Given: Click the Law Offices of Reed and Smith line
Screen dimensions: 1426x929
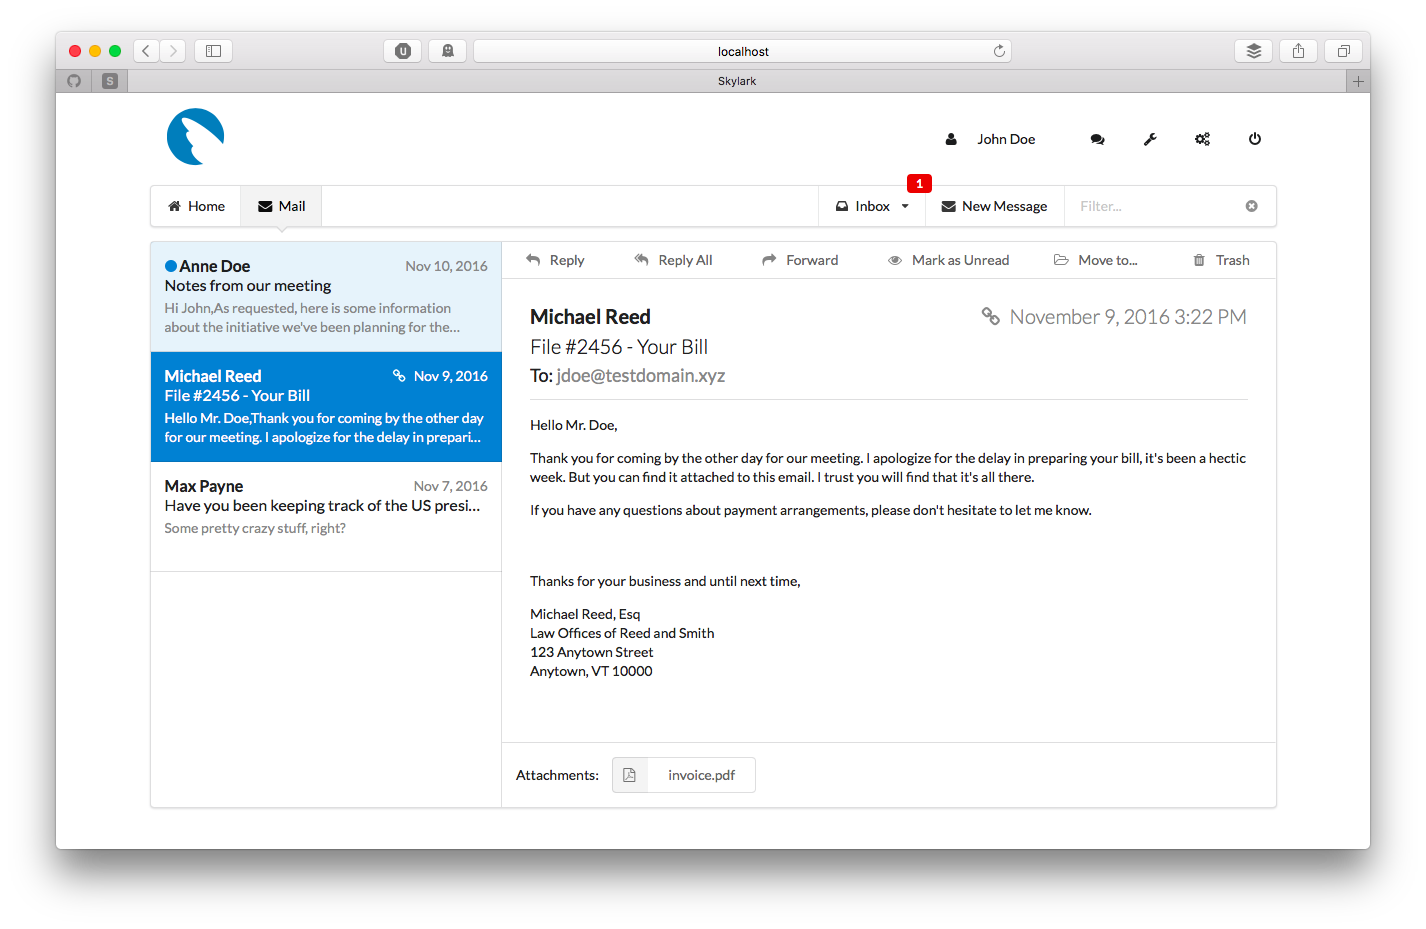Looking at the screenshot, I should click(x=622, y=633).
